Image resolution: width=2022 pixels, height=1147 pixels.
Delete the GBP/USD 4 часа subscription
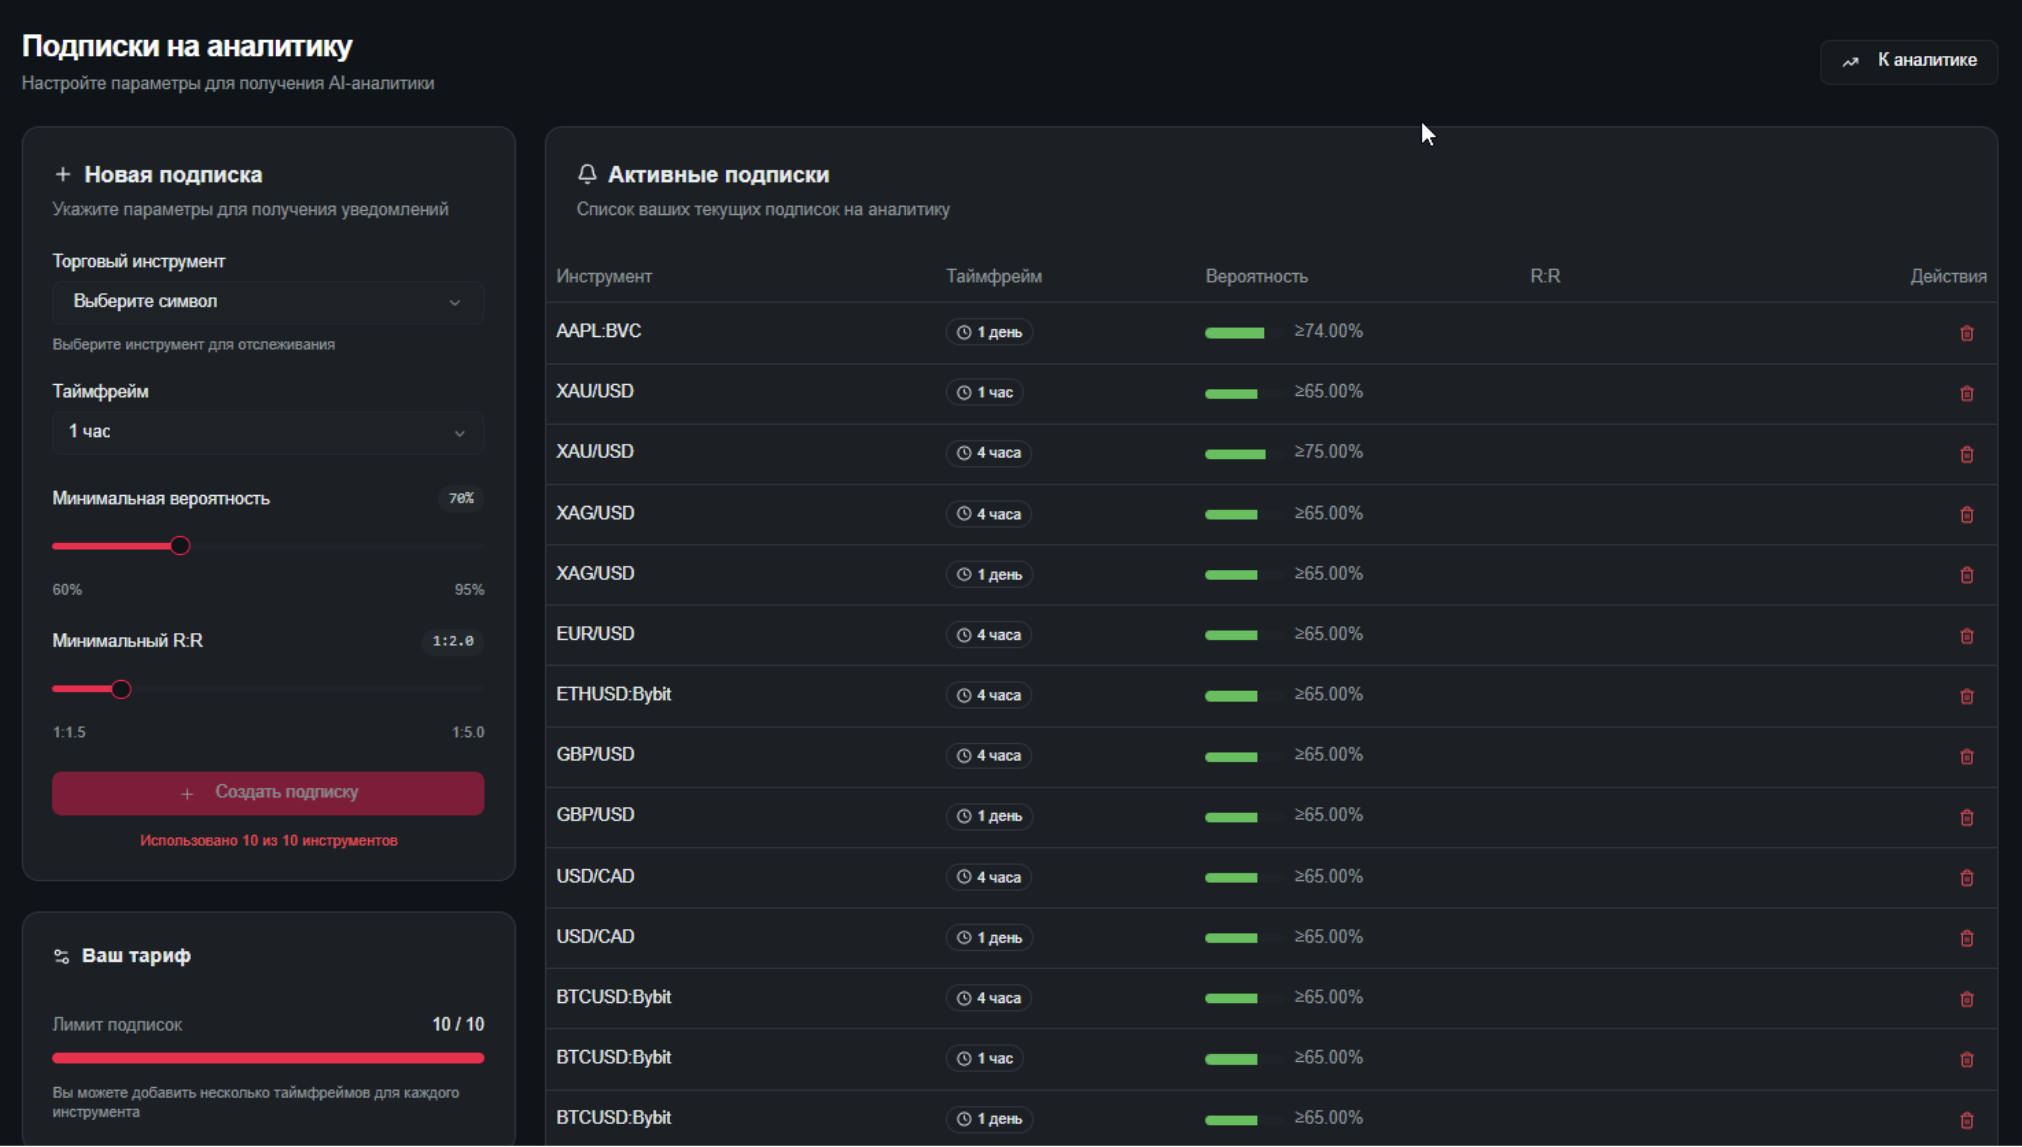point(1966,757)
